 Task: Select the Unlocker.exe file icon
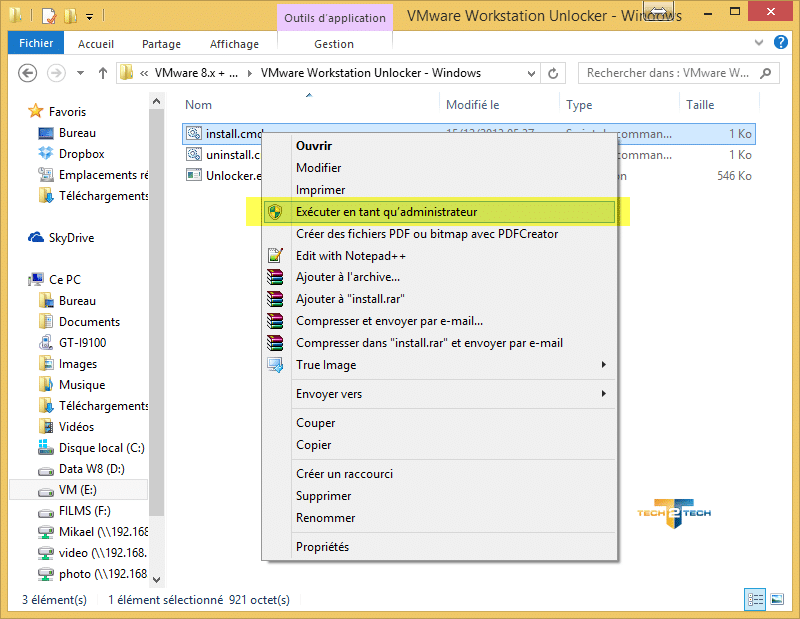194,176
